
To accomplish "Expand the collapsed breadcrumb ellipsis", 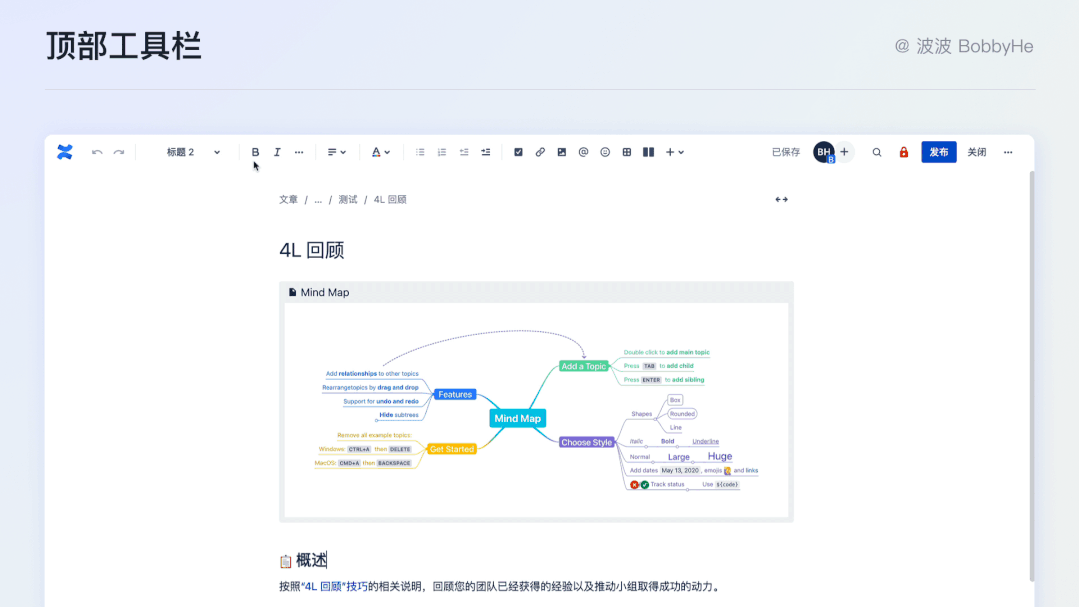I will coord(318,200).
